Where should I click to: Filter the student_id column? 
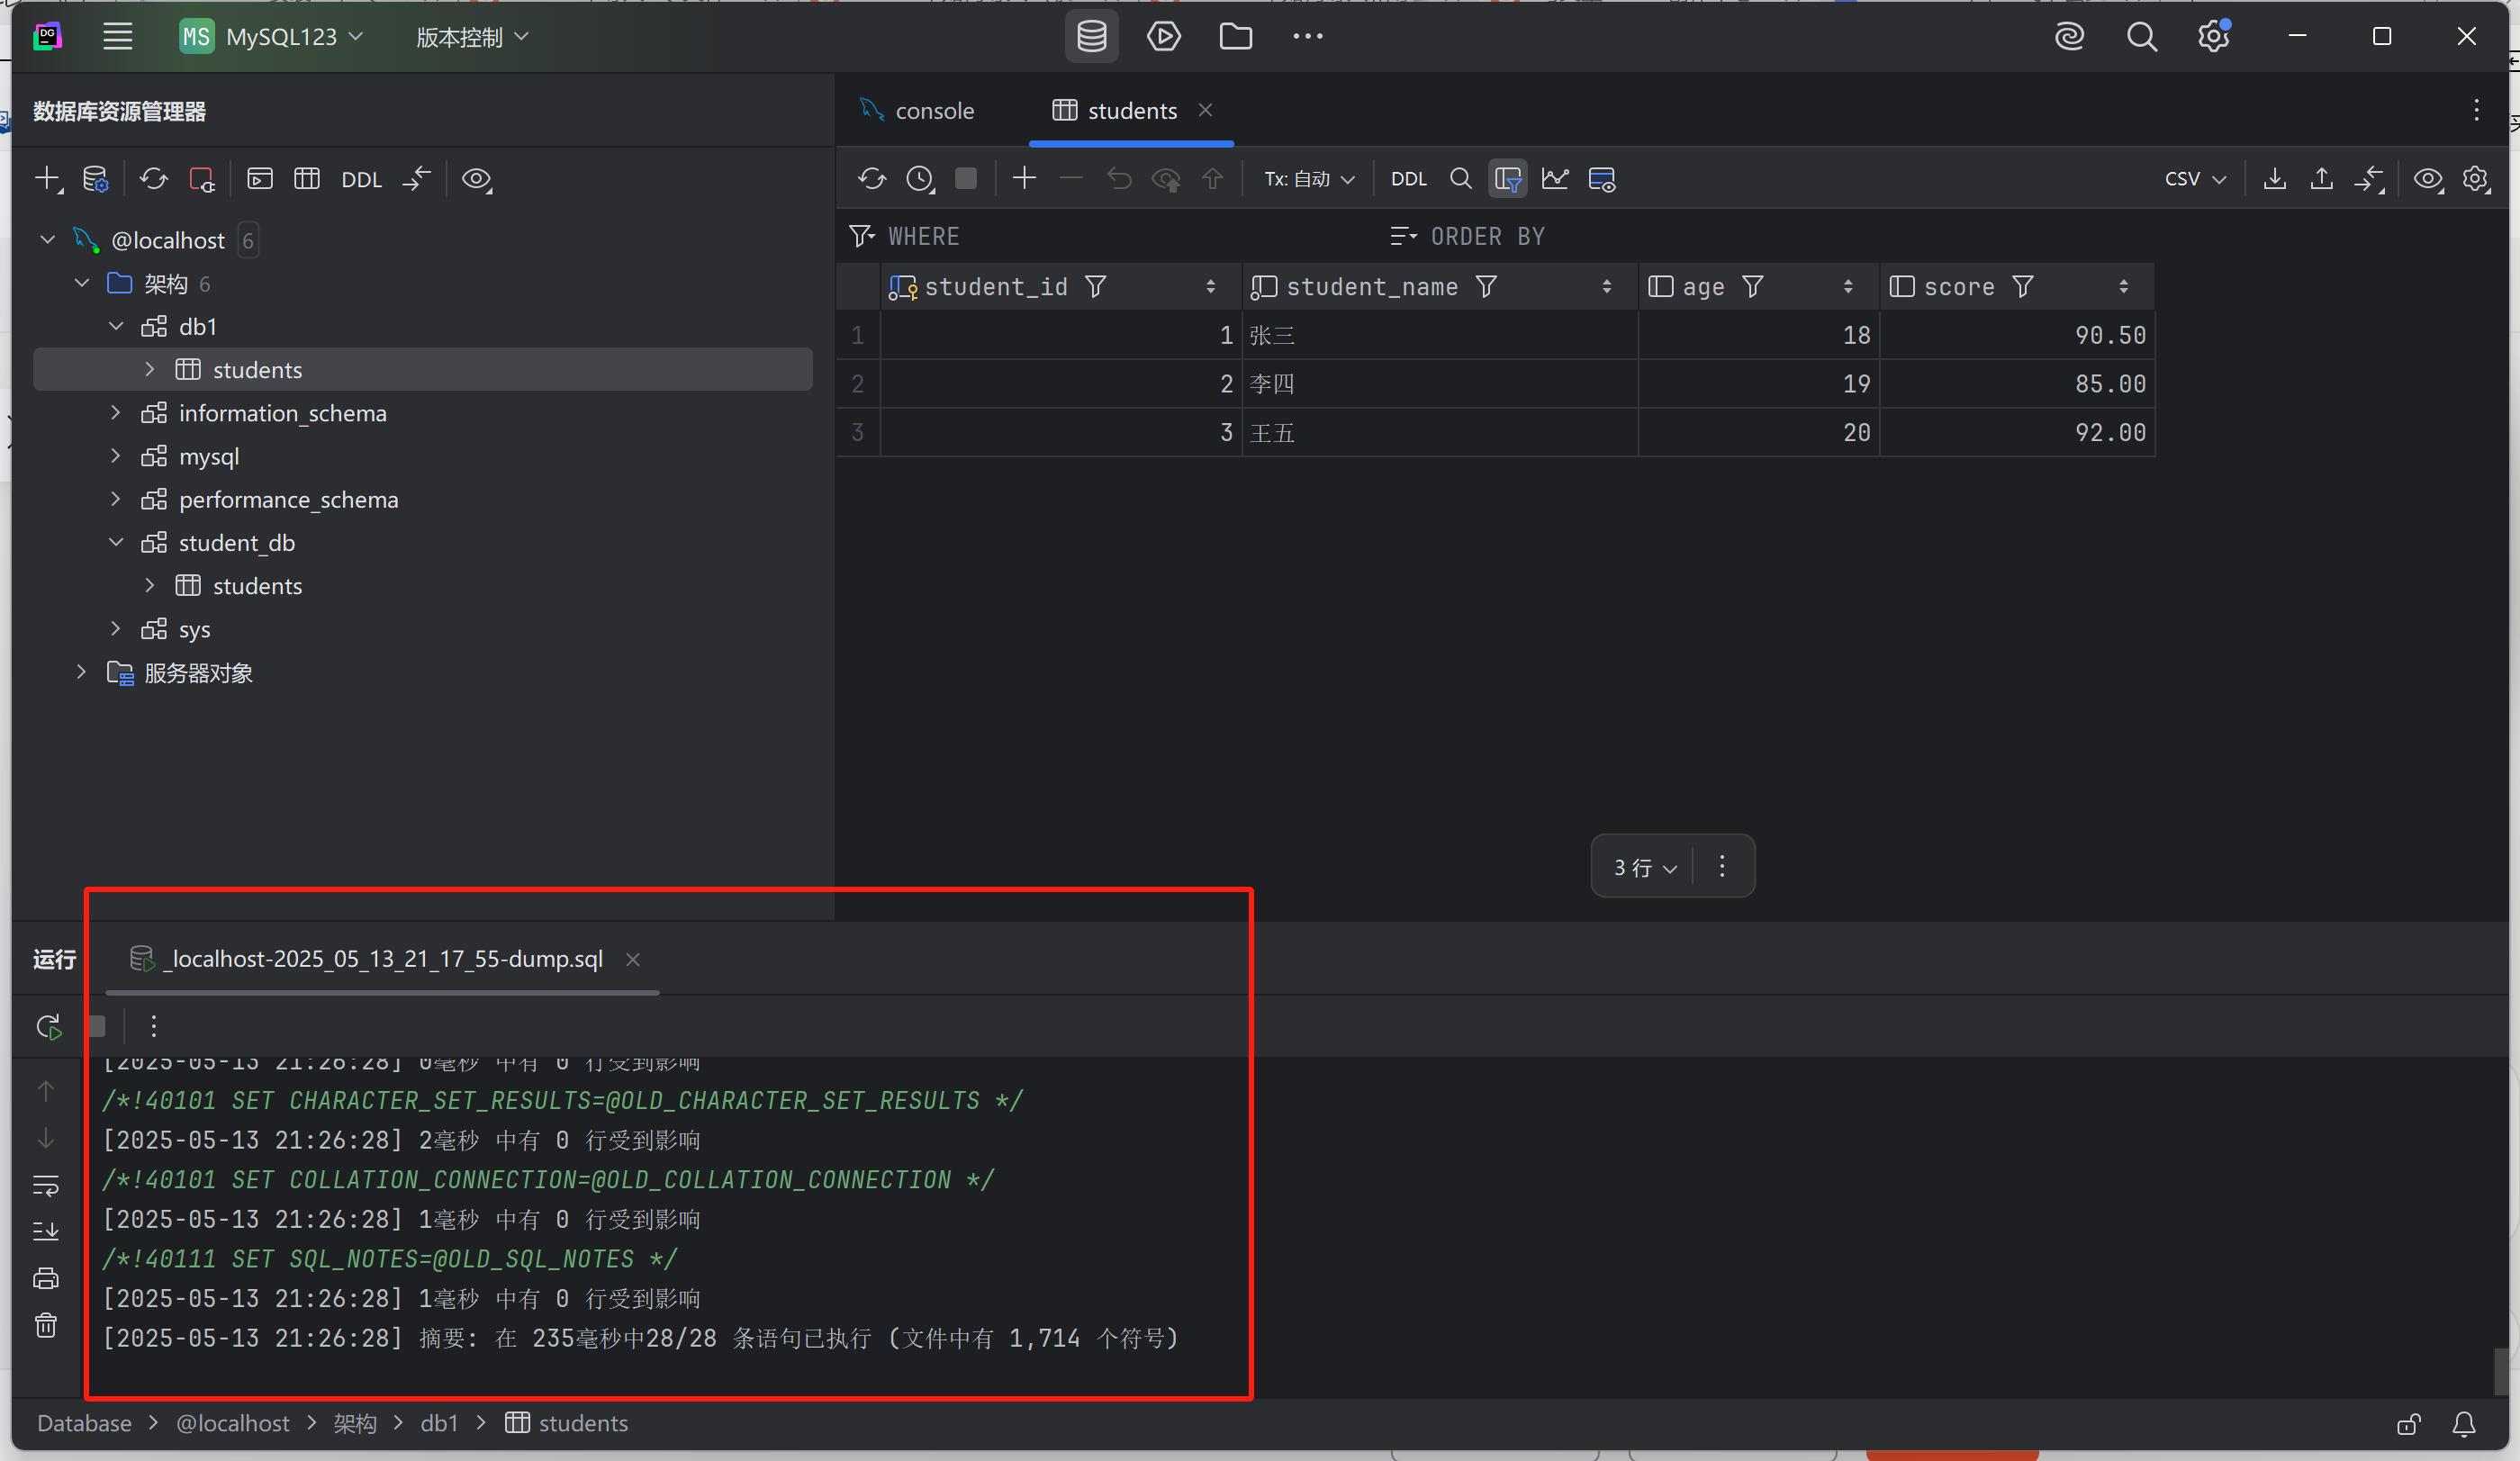(x=1096, y=287)
